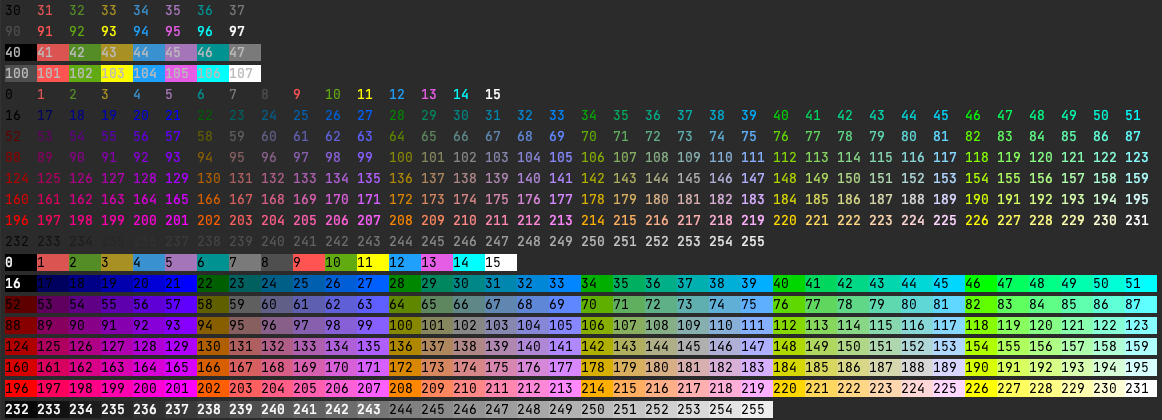The image size is (1162, 420).
Task: Click the red foreground text 31
Action: click(x=45, y=10)
